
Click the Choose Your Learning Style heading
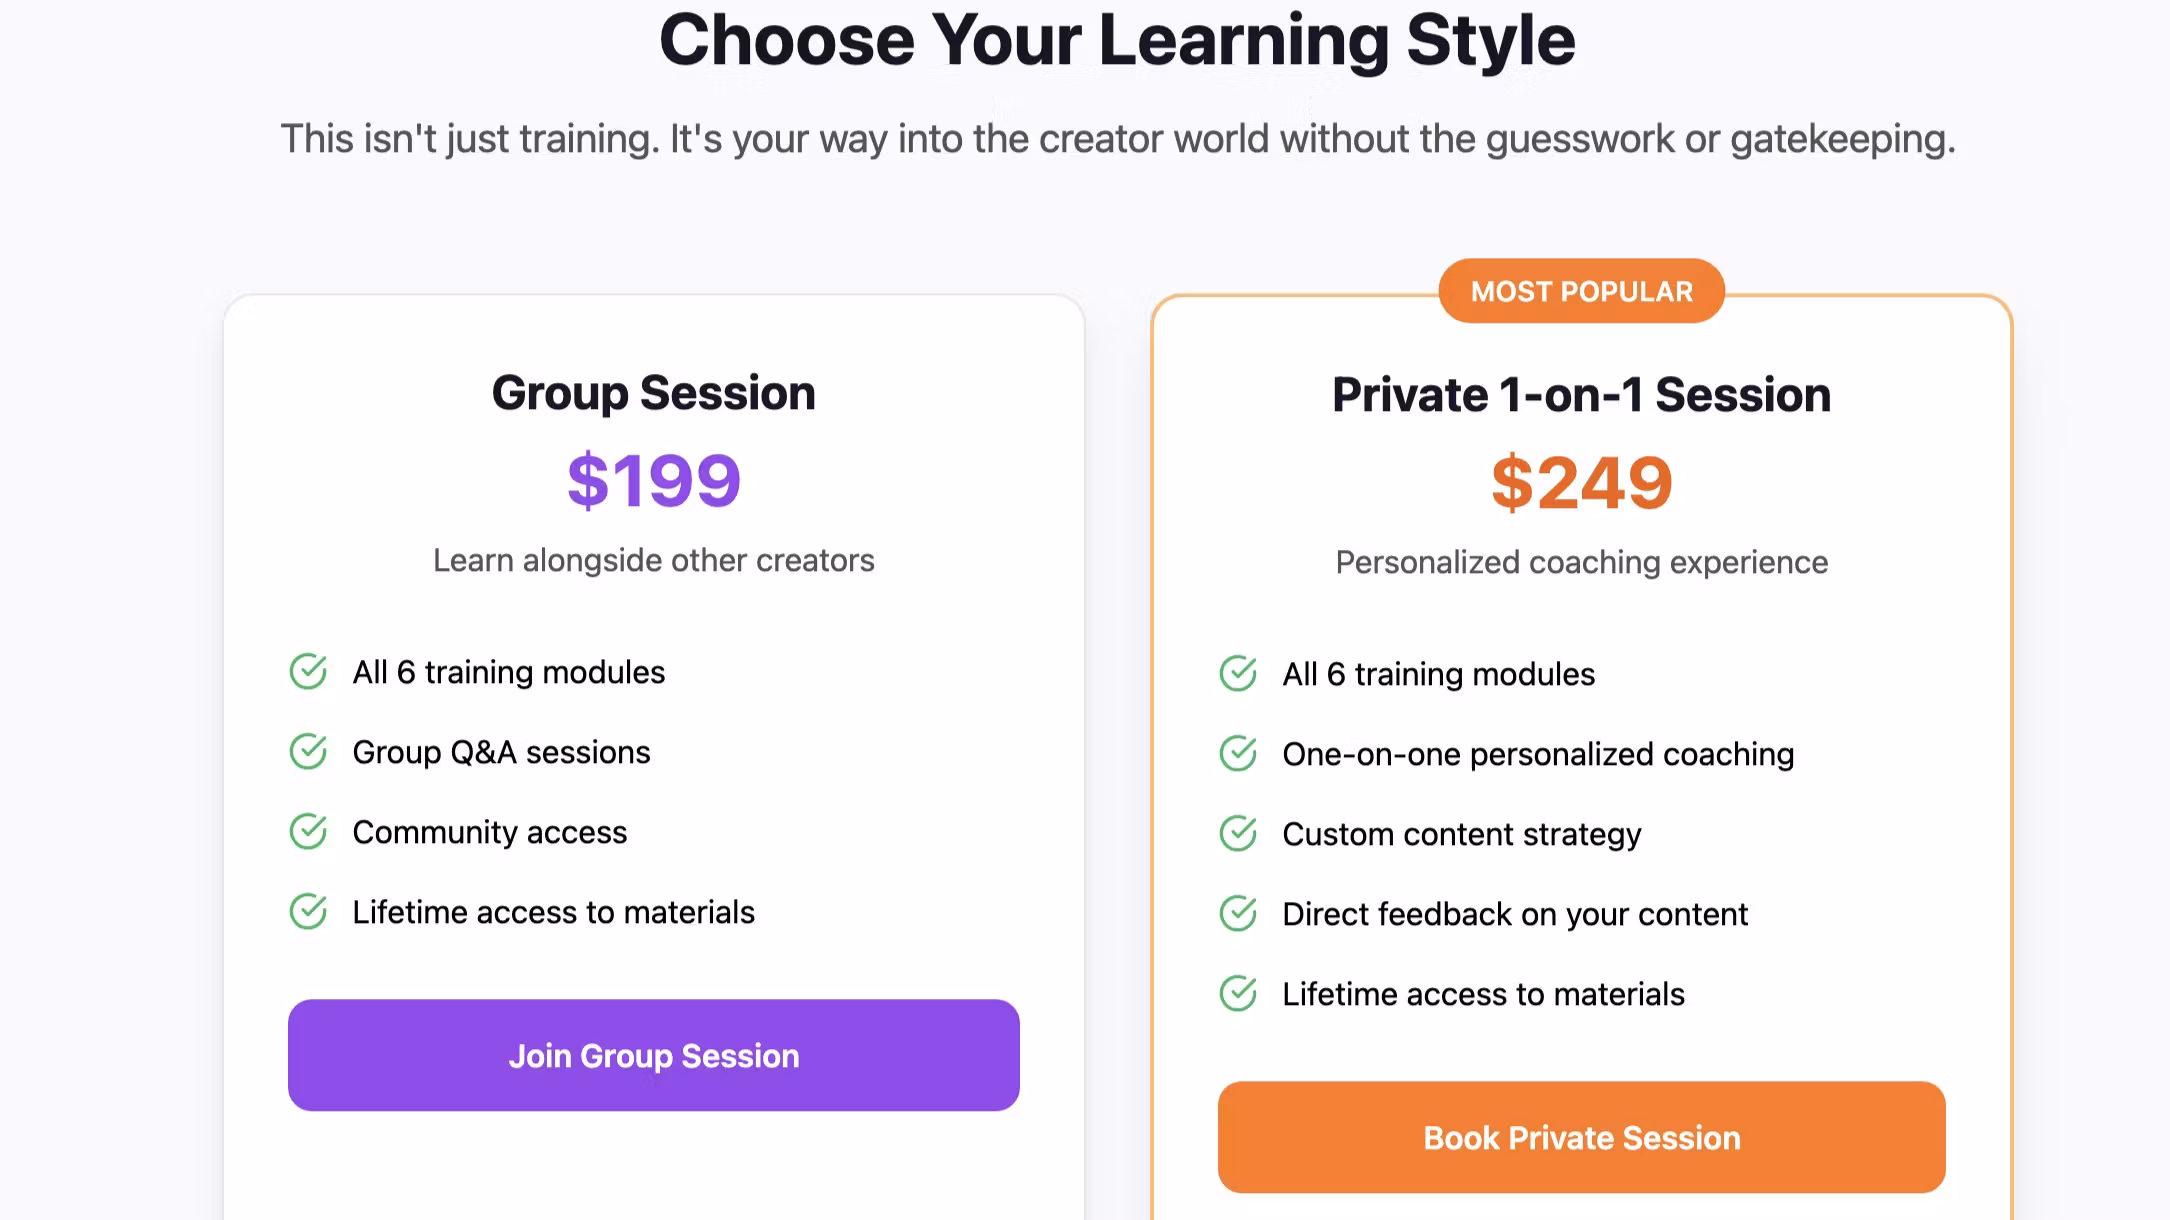tap(1117, 41)
